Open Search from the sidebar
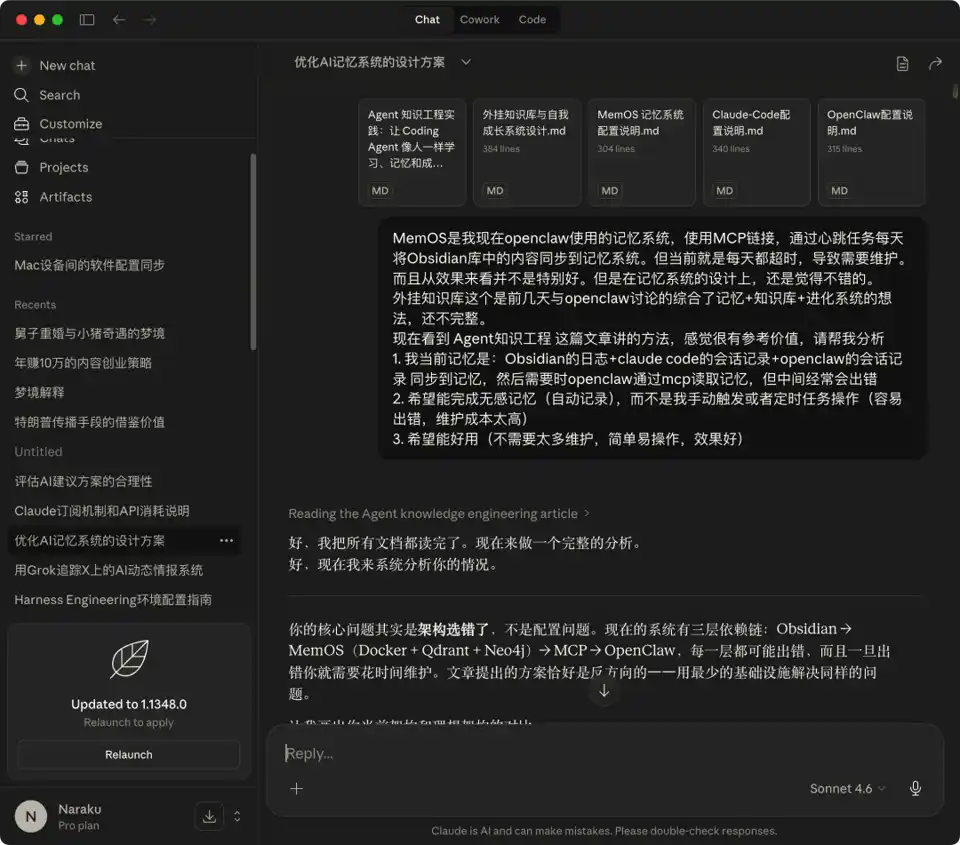Screen dimensions: 960x845 click(x=59, y=95)
